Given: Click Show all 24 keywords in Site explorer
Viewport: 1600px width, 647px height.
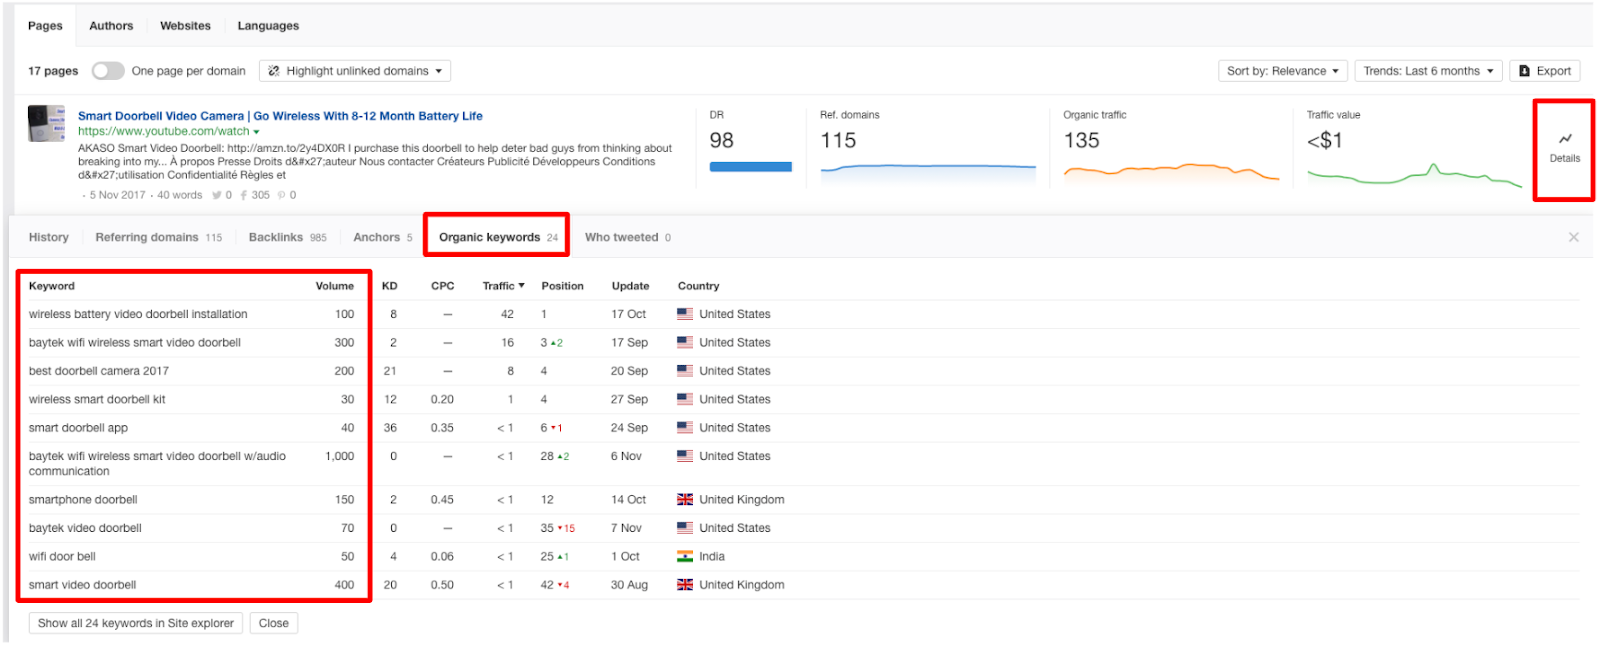Looking at the screenshot, I should pyautogui.click(x=135, y=623).
